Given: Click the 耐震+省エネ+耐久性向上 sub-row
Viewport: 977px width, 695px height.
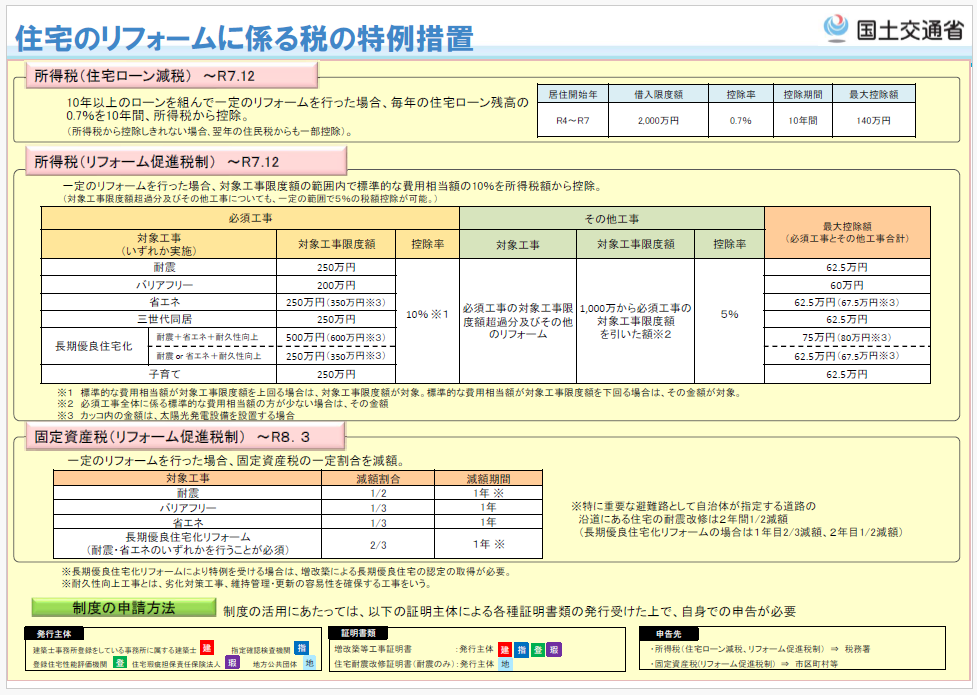Looking at the screenshot, I should click(212, 337).
